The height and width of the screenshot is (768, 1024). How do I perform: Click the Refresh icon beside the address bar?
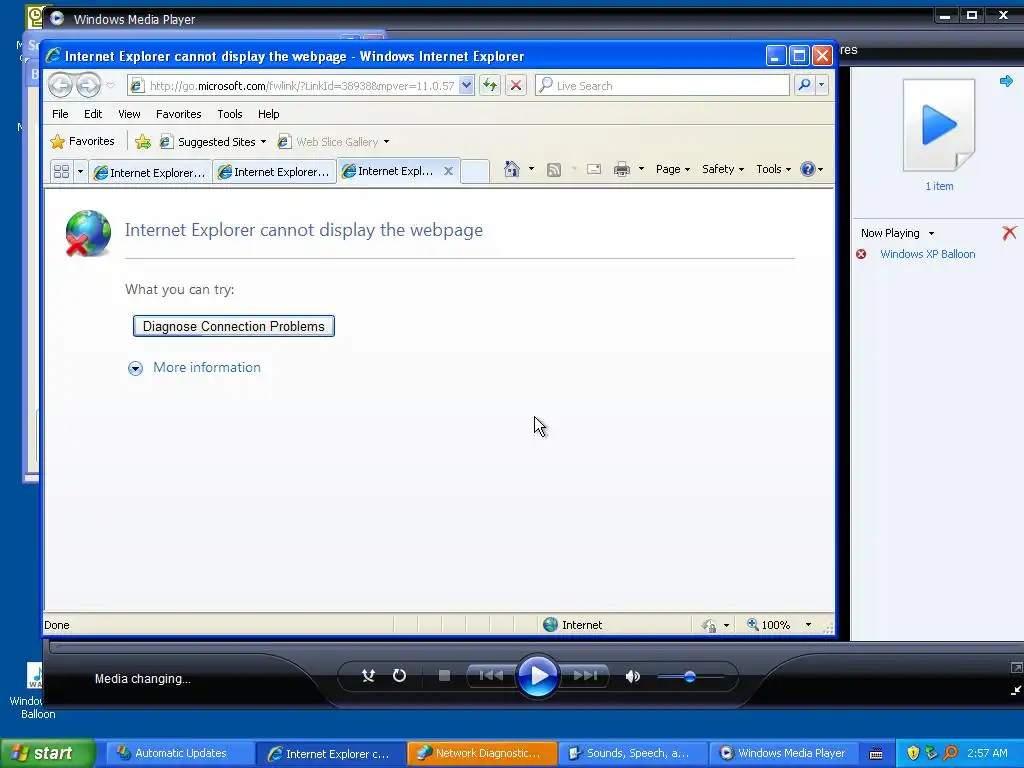[490, 86]
